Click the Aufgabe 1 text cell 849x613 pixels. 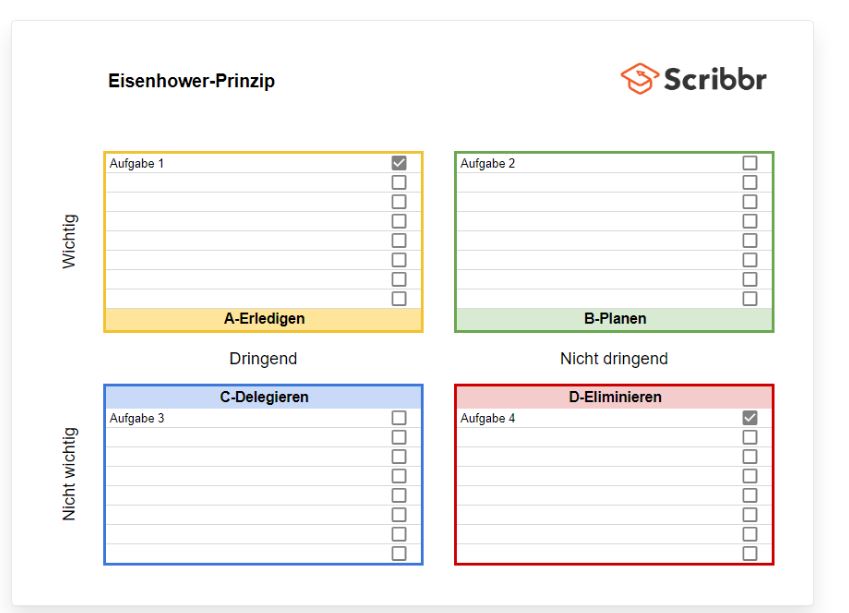240,164
